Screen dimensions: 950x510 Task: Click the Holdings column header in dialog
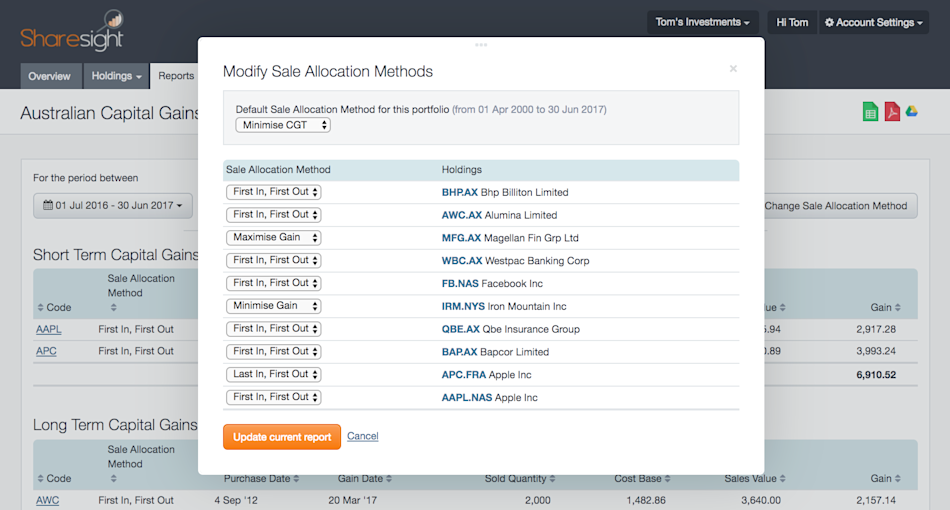tap(462, 170)
